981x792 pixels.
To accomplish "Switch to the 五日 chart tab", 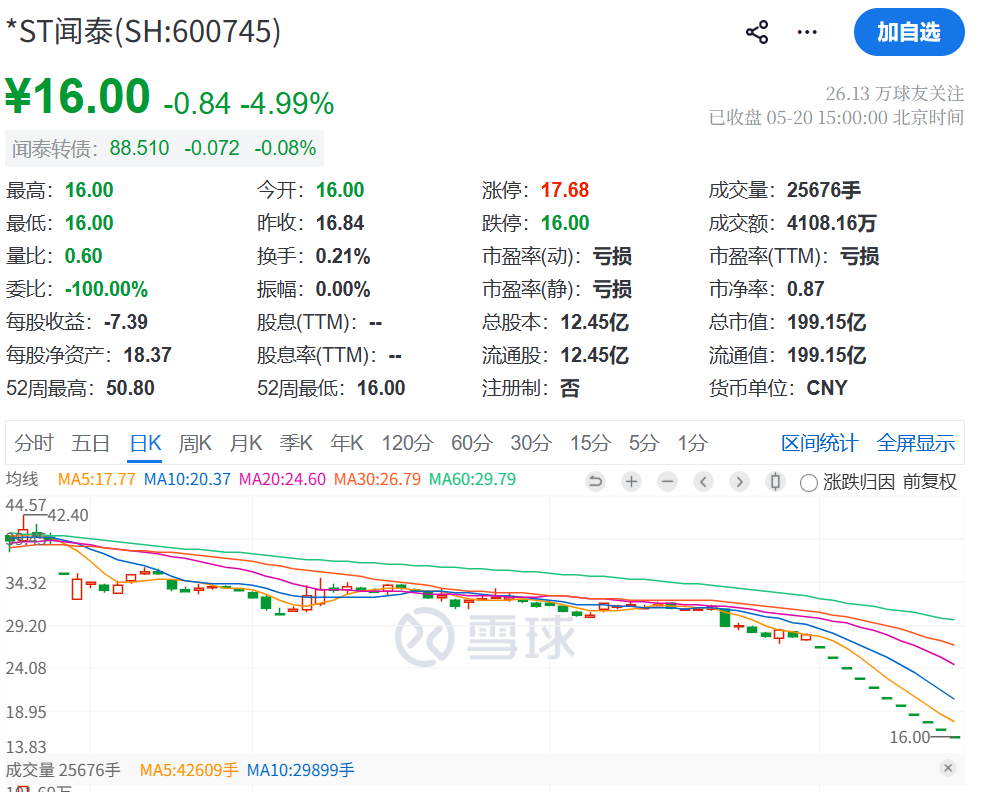I will tap(91, 443).
